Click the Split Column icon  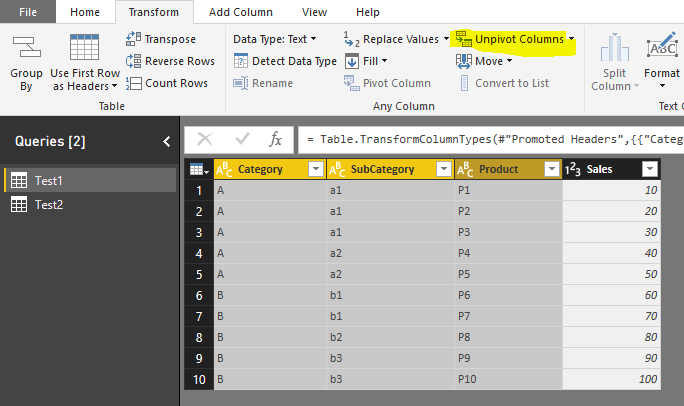615,47
